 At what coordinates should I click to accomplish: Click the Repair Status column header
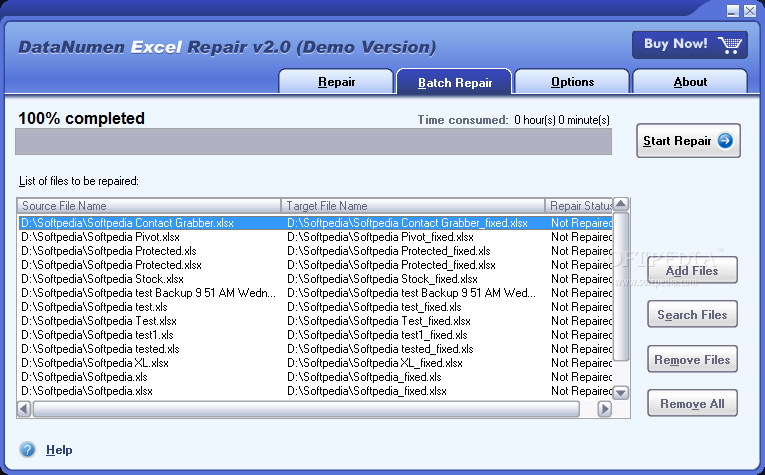[x=579, y=206]
